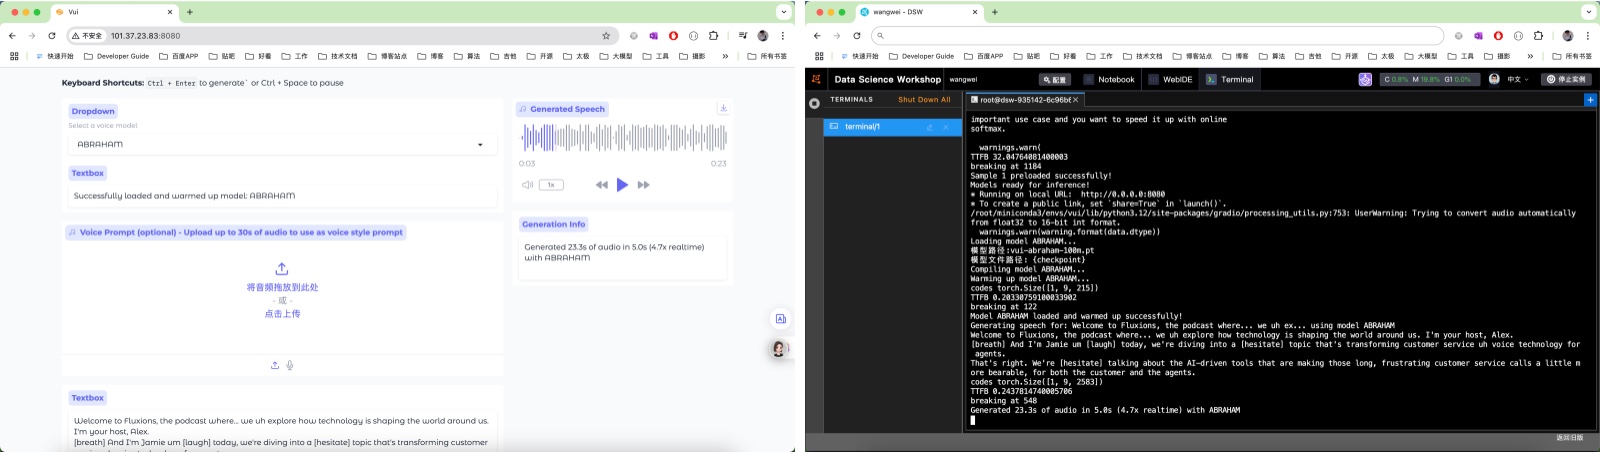Open Chrome menu in Vui window
1600x452 pixels.
click(783, 35)
